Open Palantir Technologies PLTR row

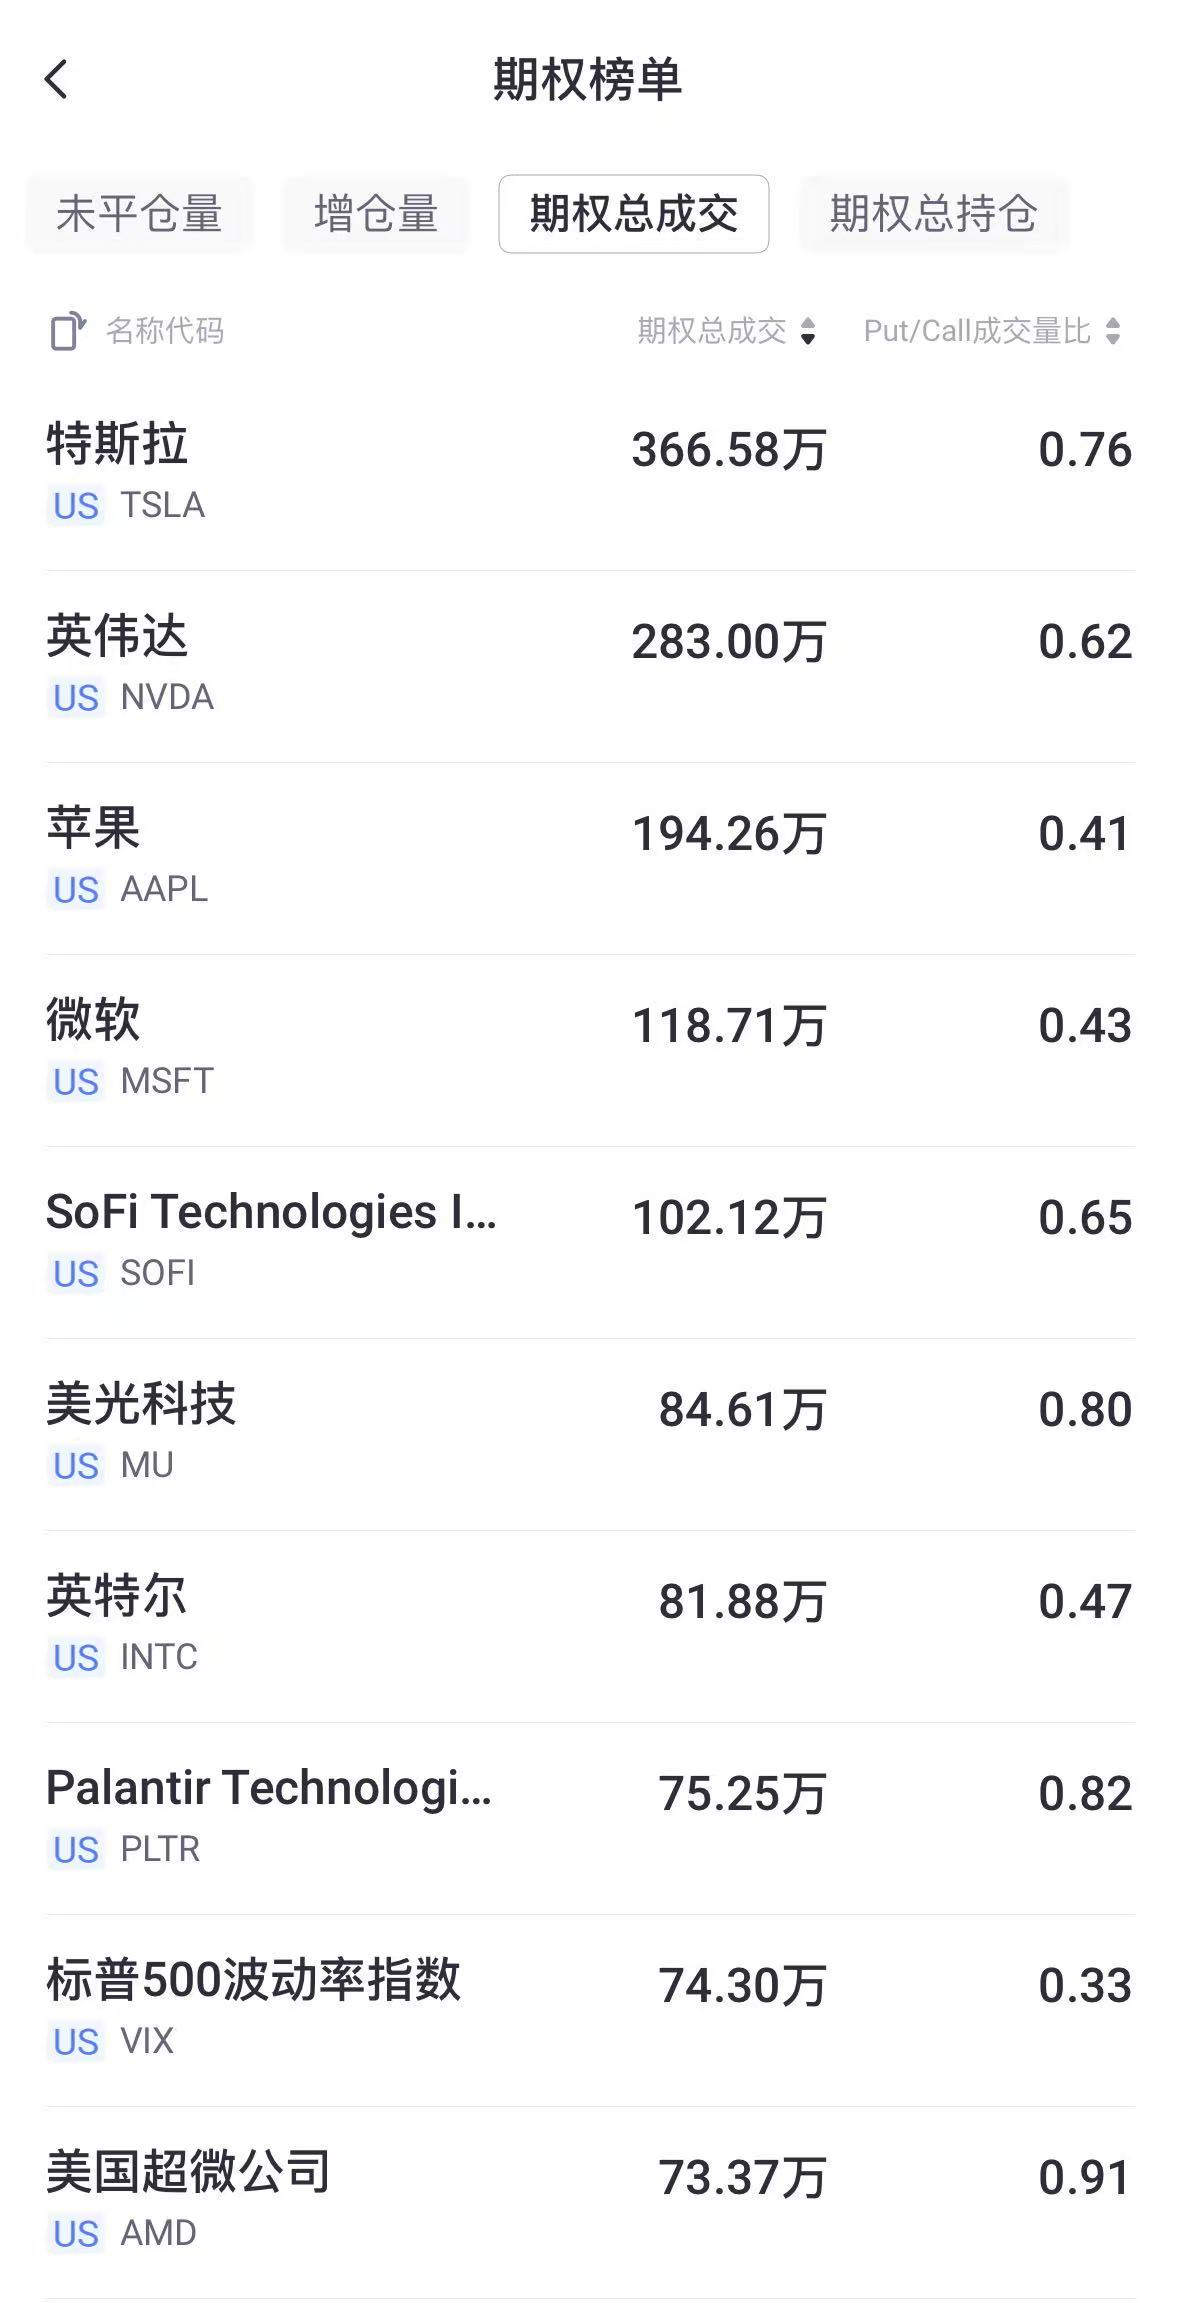pos(589,1817)
